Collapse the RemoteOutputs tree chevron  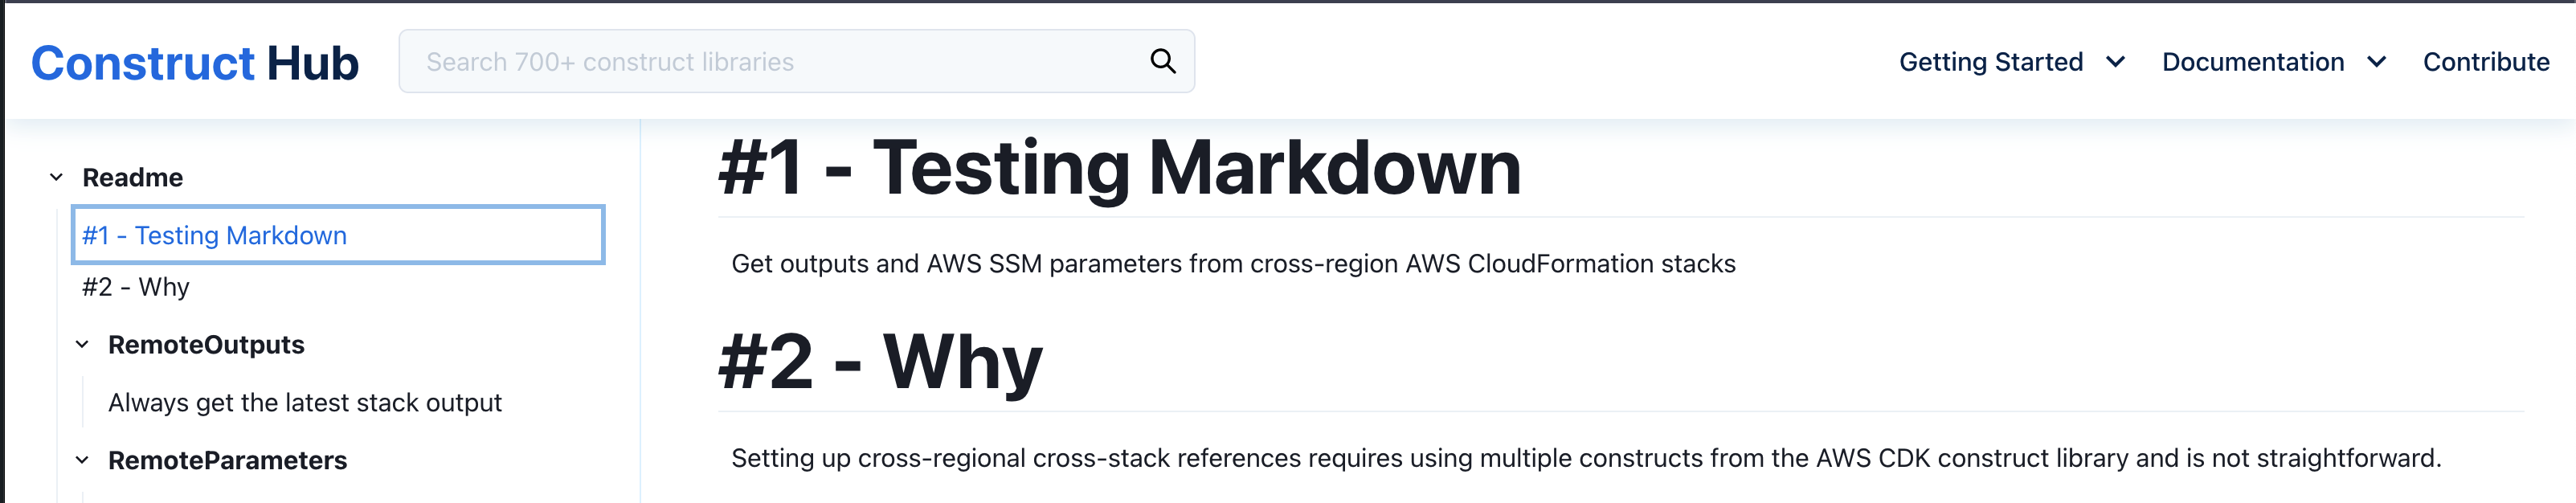82,344
